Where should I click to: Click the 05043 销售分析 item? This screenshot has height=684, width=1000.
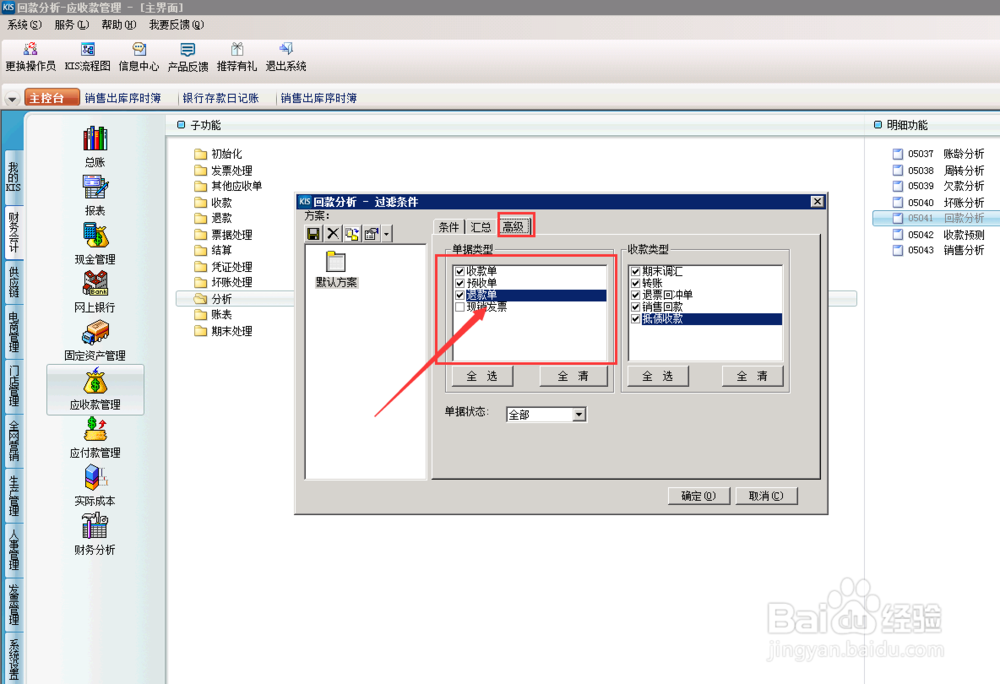click(x=938, y=250)
